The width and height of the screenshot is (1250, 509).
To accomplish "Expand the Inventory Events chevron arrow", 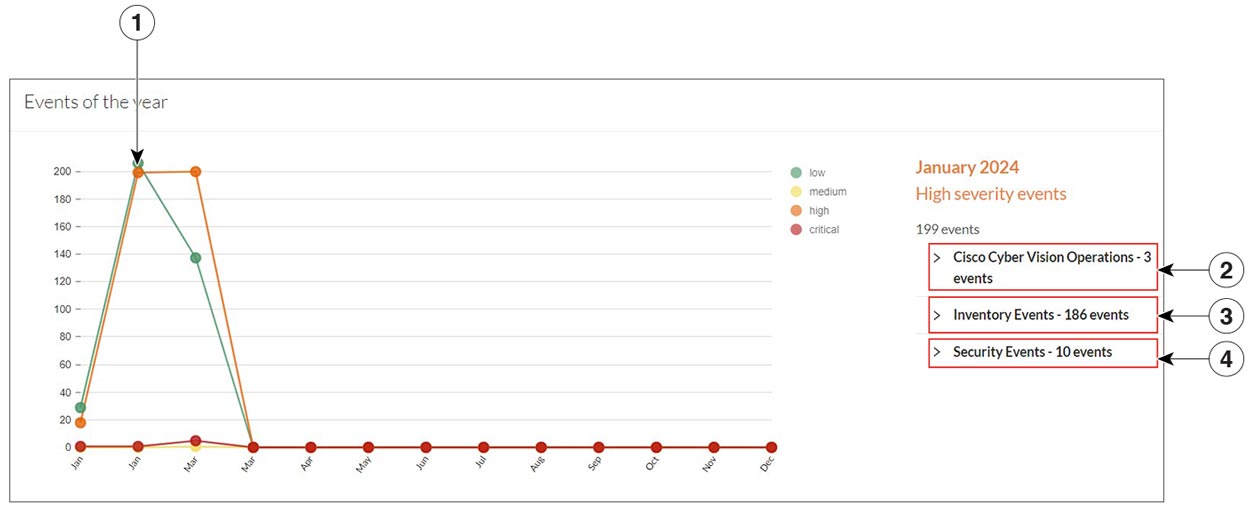I will point(937,315).
